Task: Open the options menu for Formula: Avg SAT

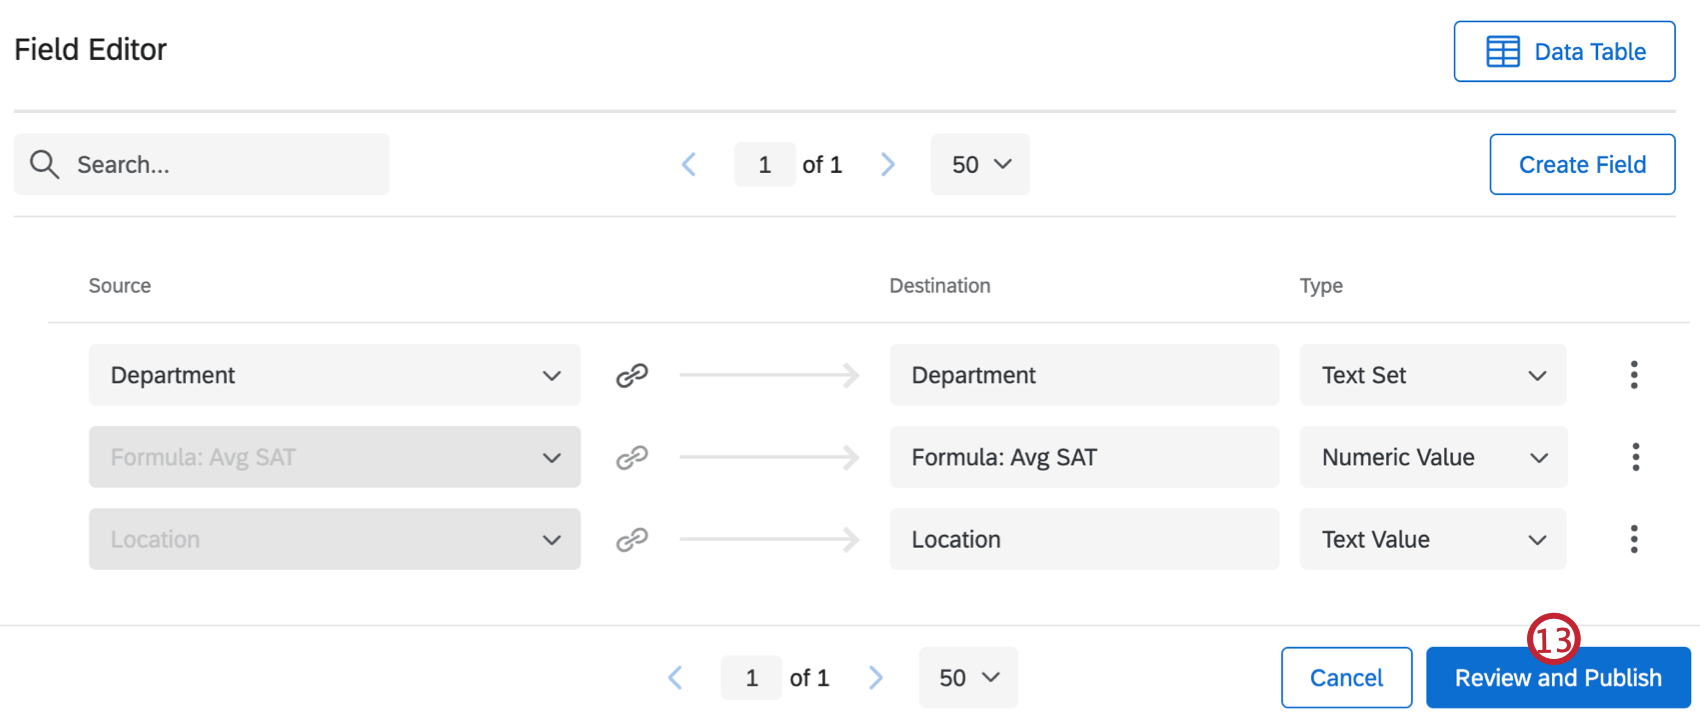Action: [x=1635, y=457]
